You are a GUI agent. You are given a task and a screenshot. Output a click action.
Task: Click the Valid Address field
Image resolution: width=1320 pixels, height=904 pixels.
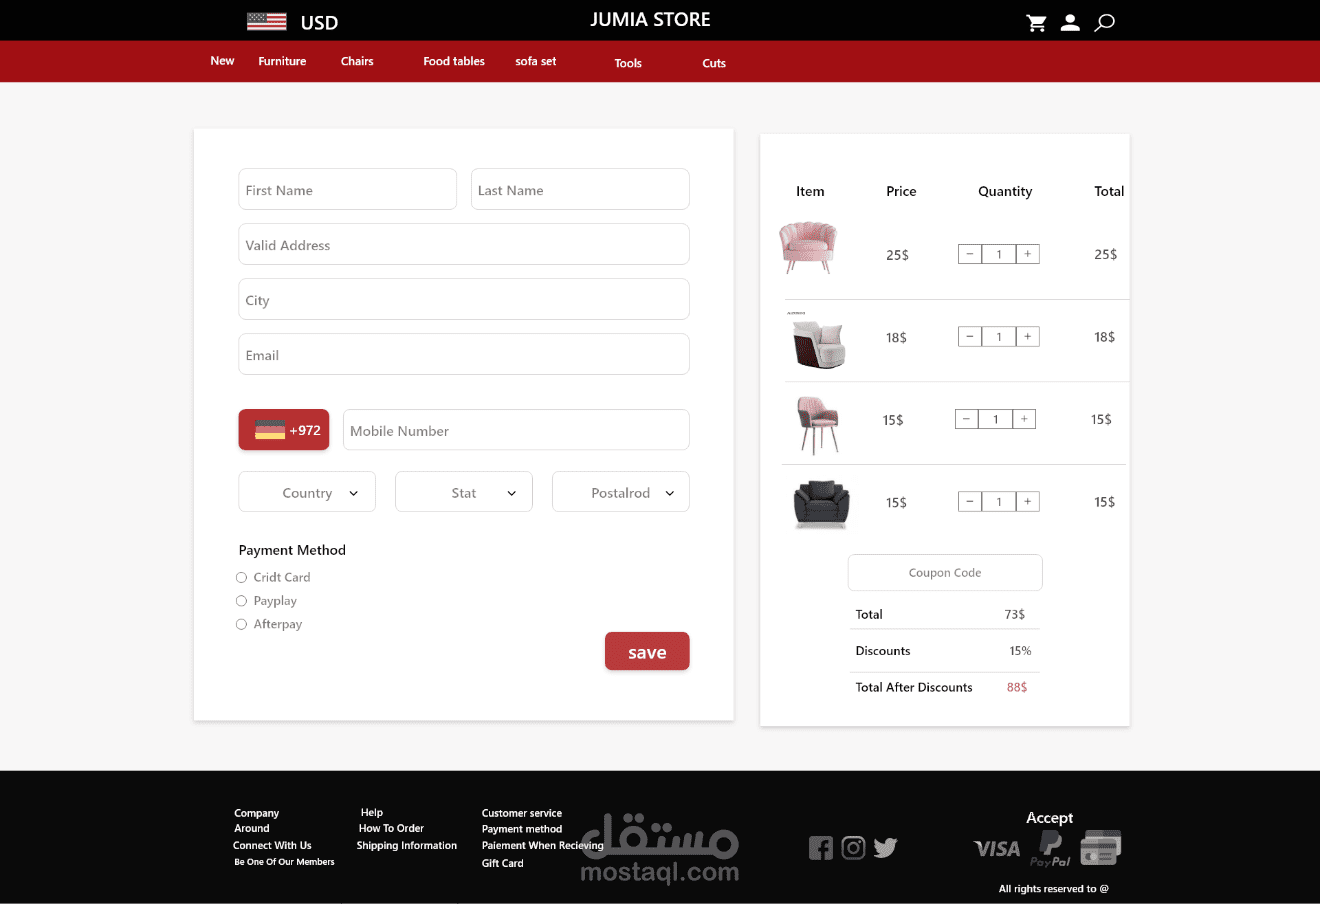click(464, 244)
